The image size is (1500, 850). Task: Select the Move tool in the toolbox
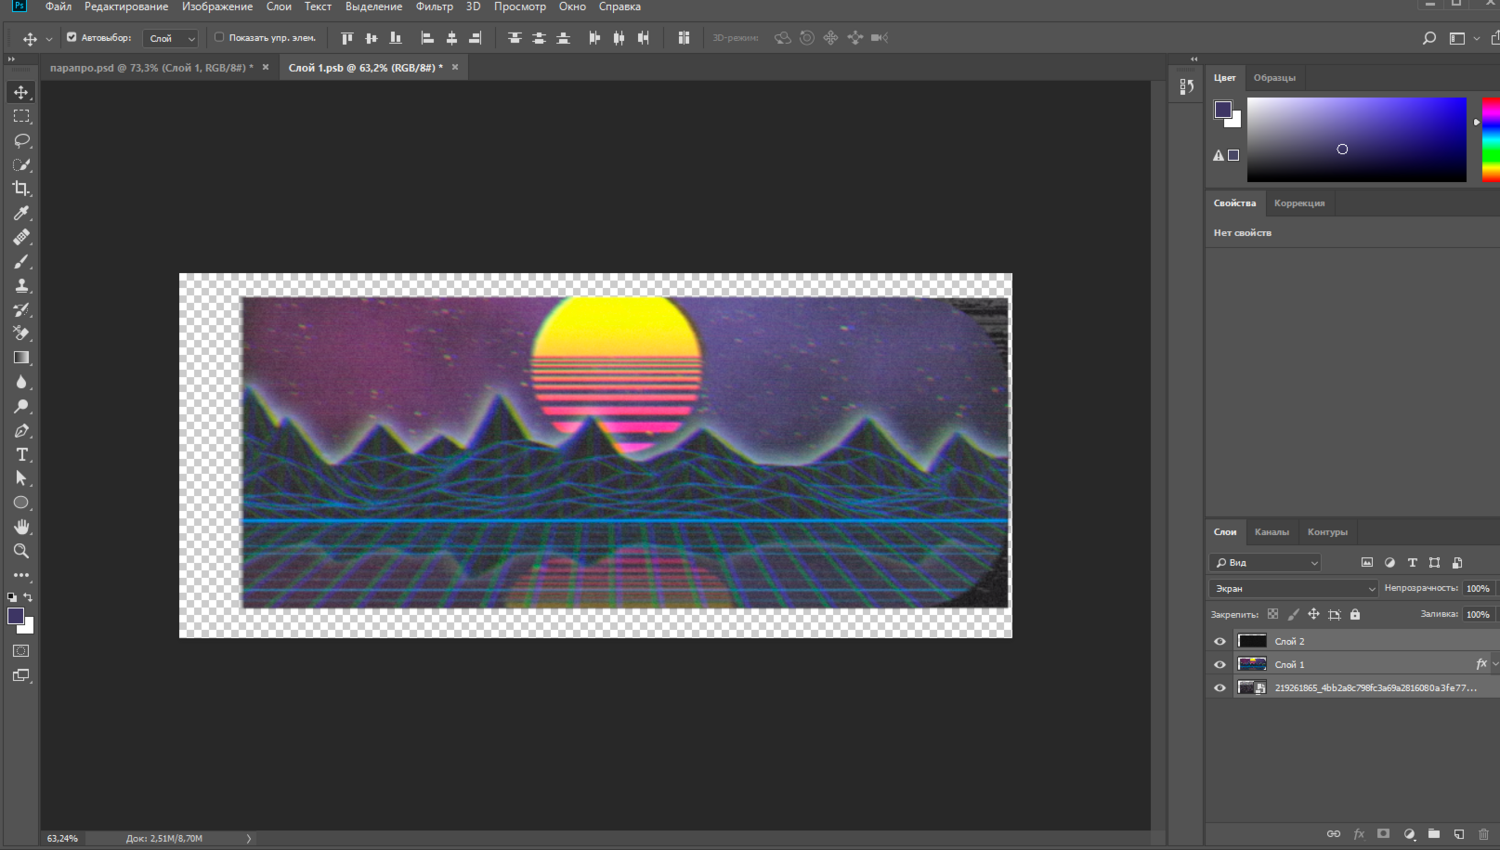coord(21,92)
